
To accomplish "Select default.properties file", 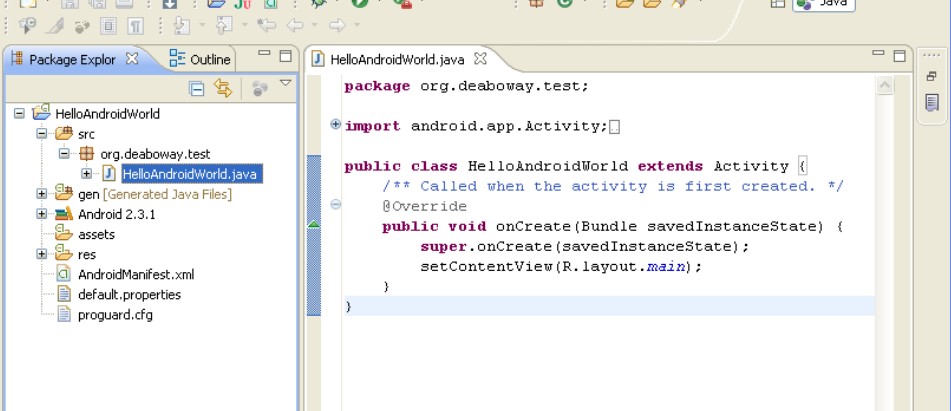I will pyautogui.click(x=129, y=295).
